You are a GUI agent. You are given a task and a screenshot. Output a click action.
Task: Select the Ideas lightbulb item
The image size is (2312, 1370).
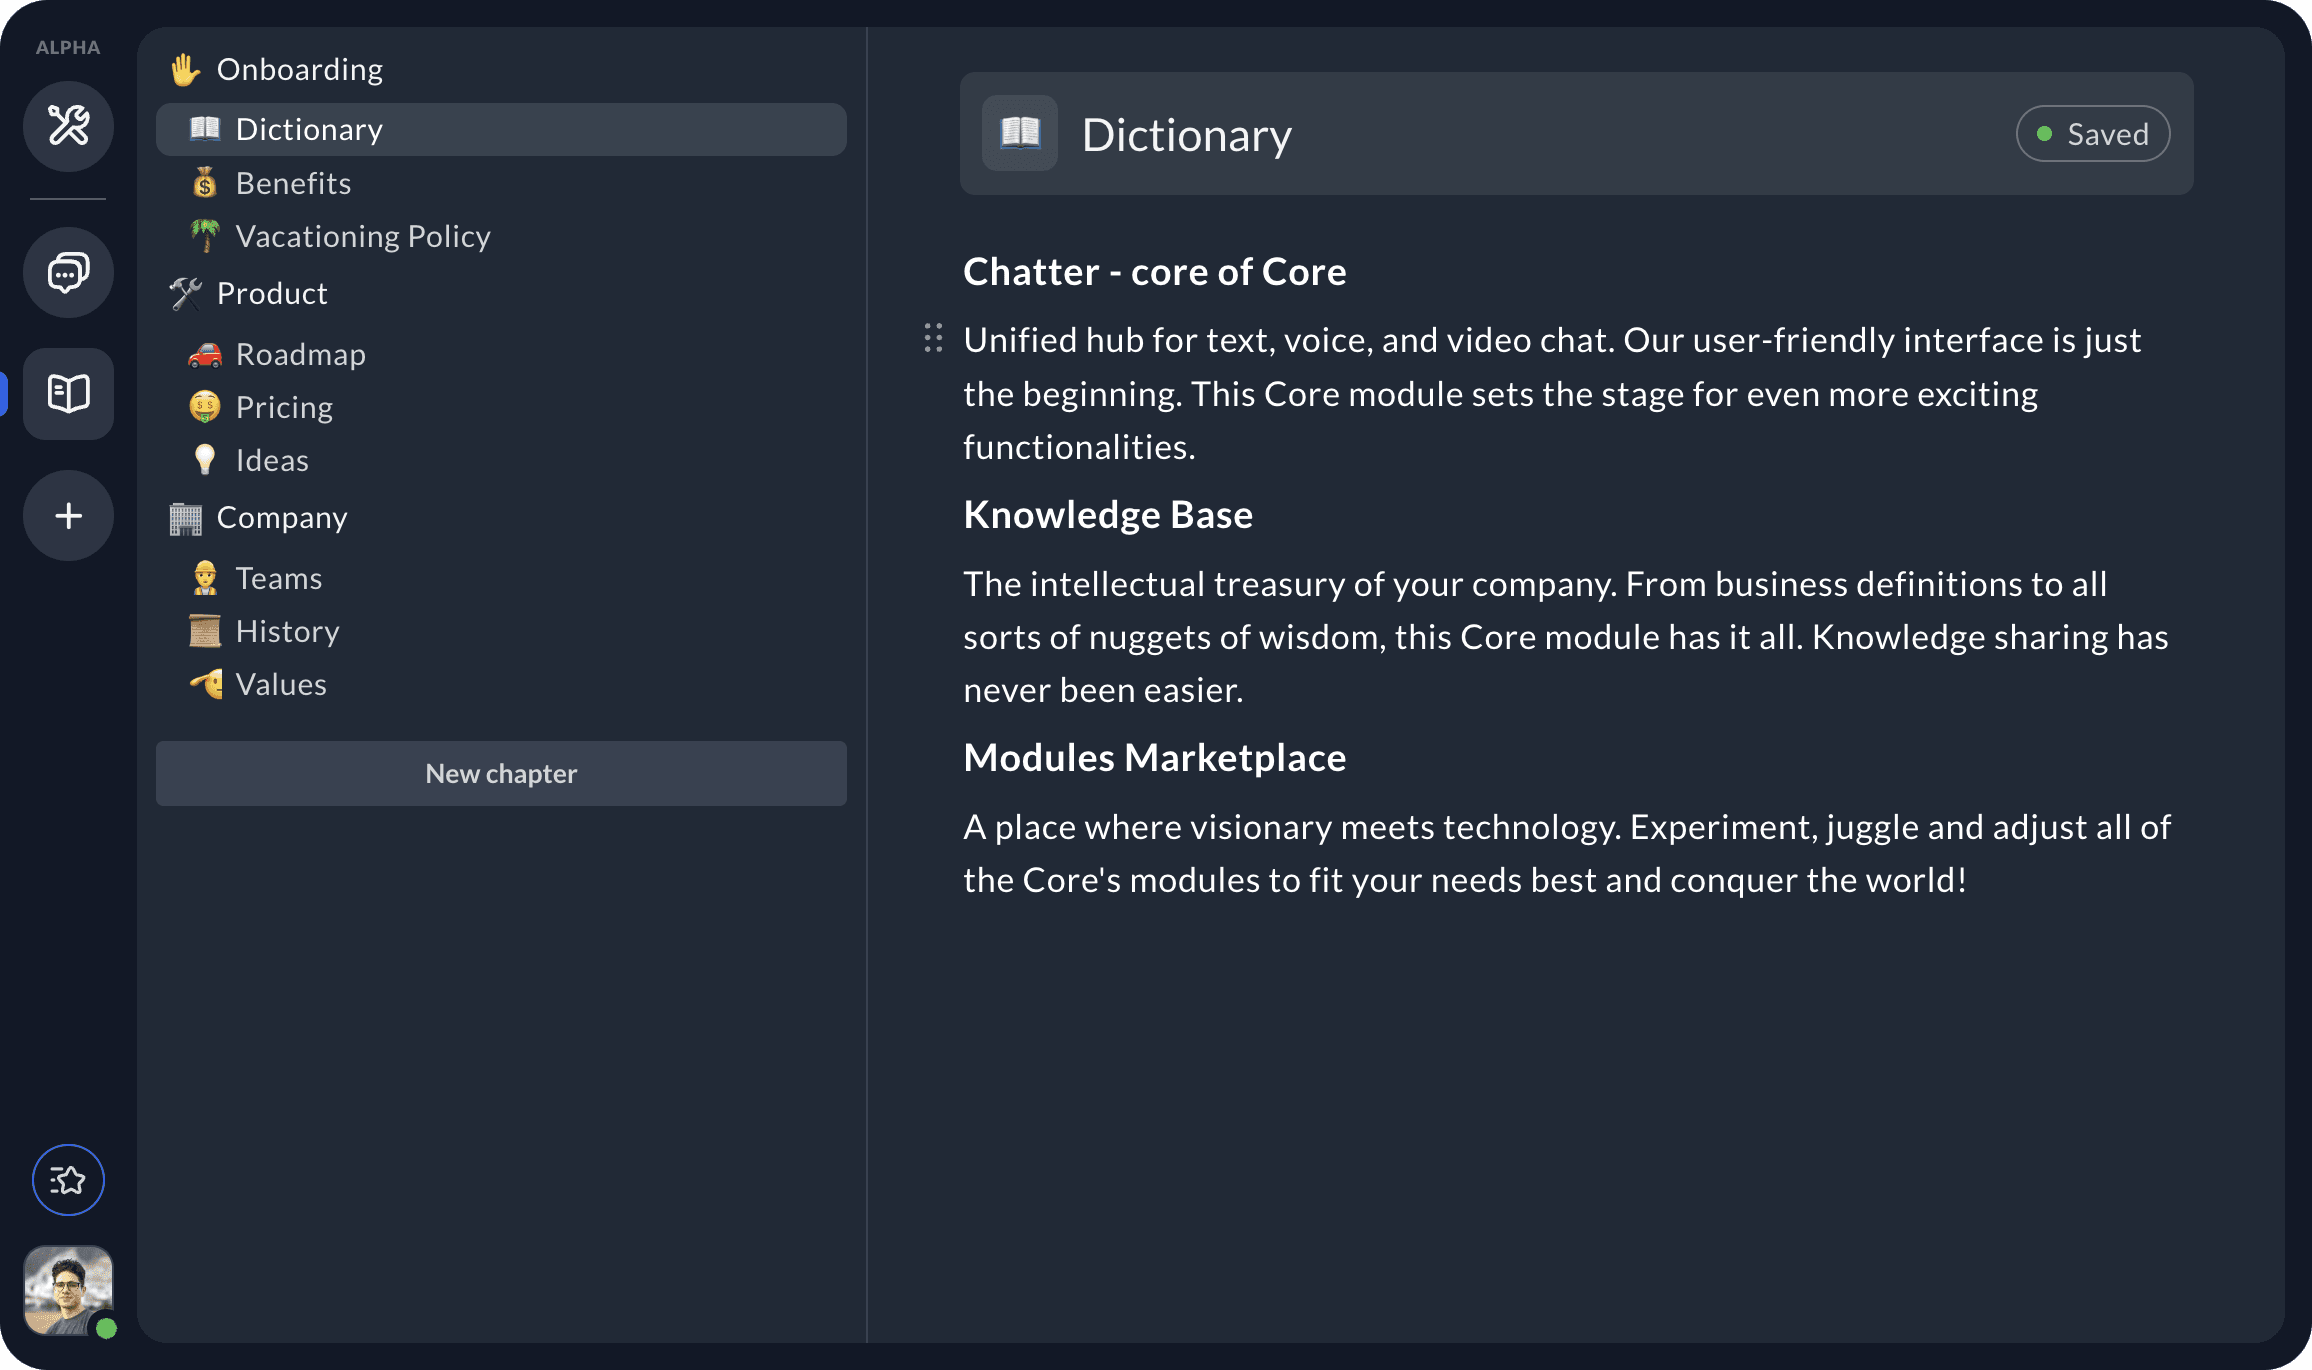(271, 460)
